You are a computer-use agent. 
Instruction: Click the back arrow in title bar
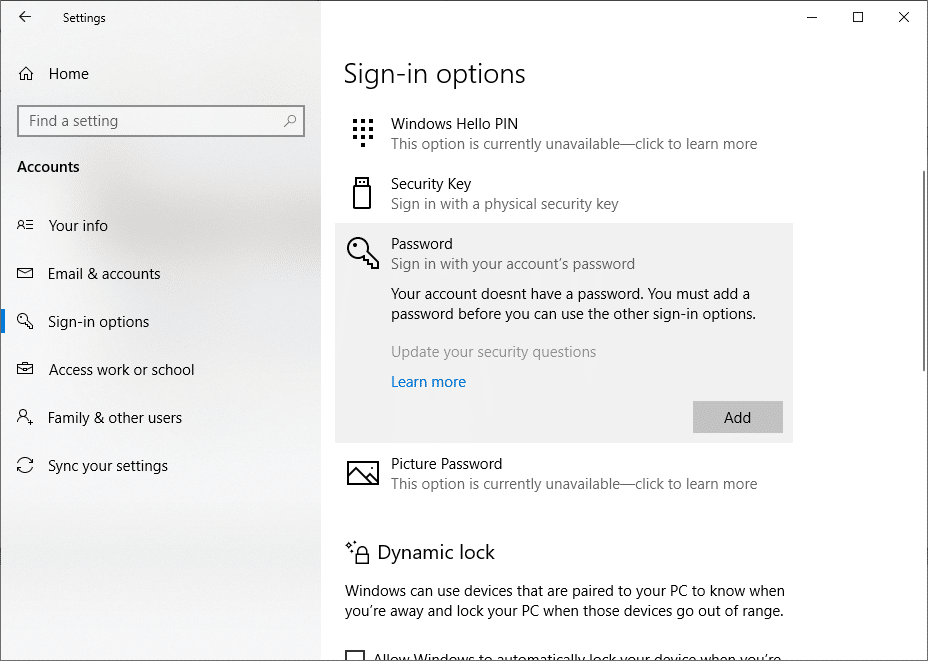(x=25, y=17)
